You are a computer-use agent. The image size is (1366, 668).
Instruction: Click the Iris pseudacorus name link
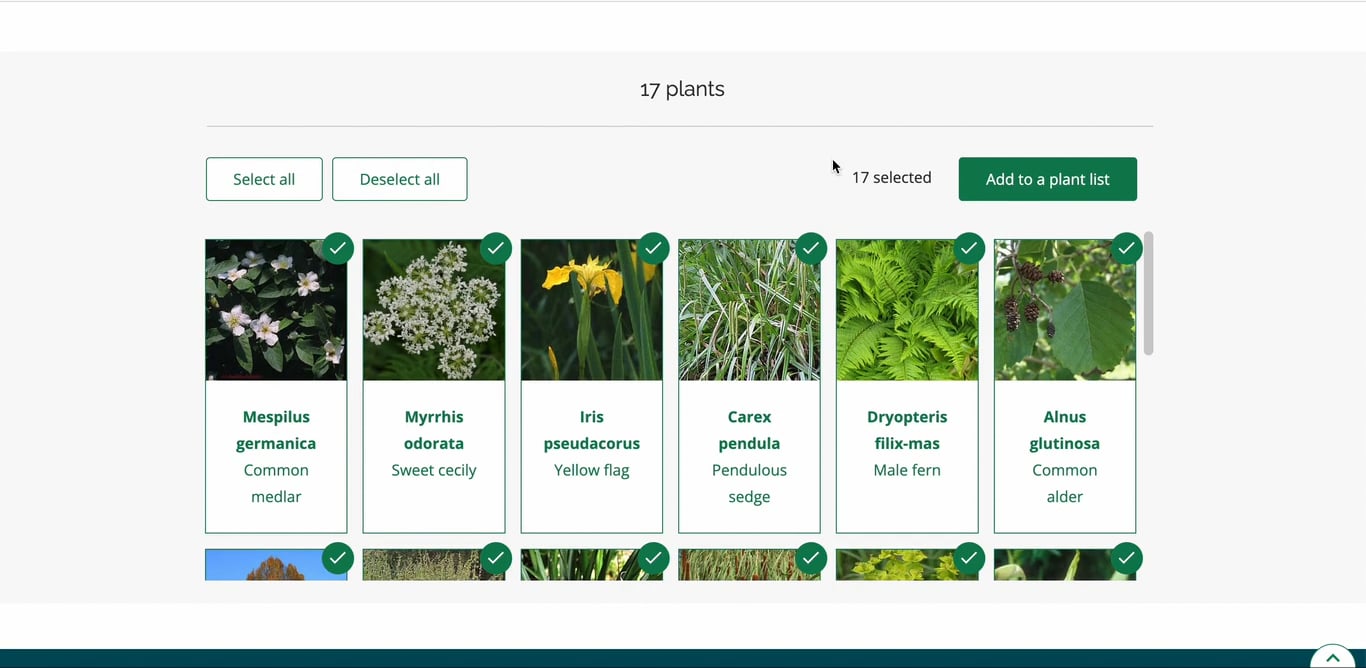tap(592, 430)
